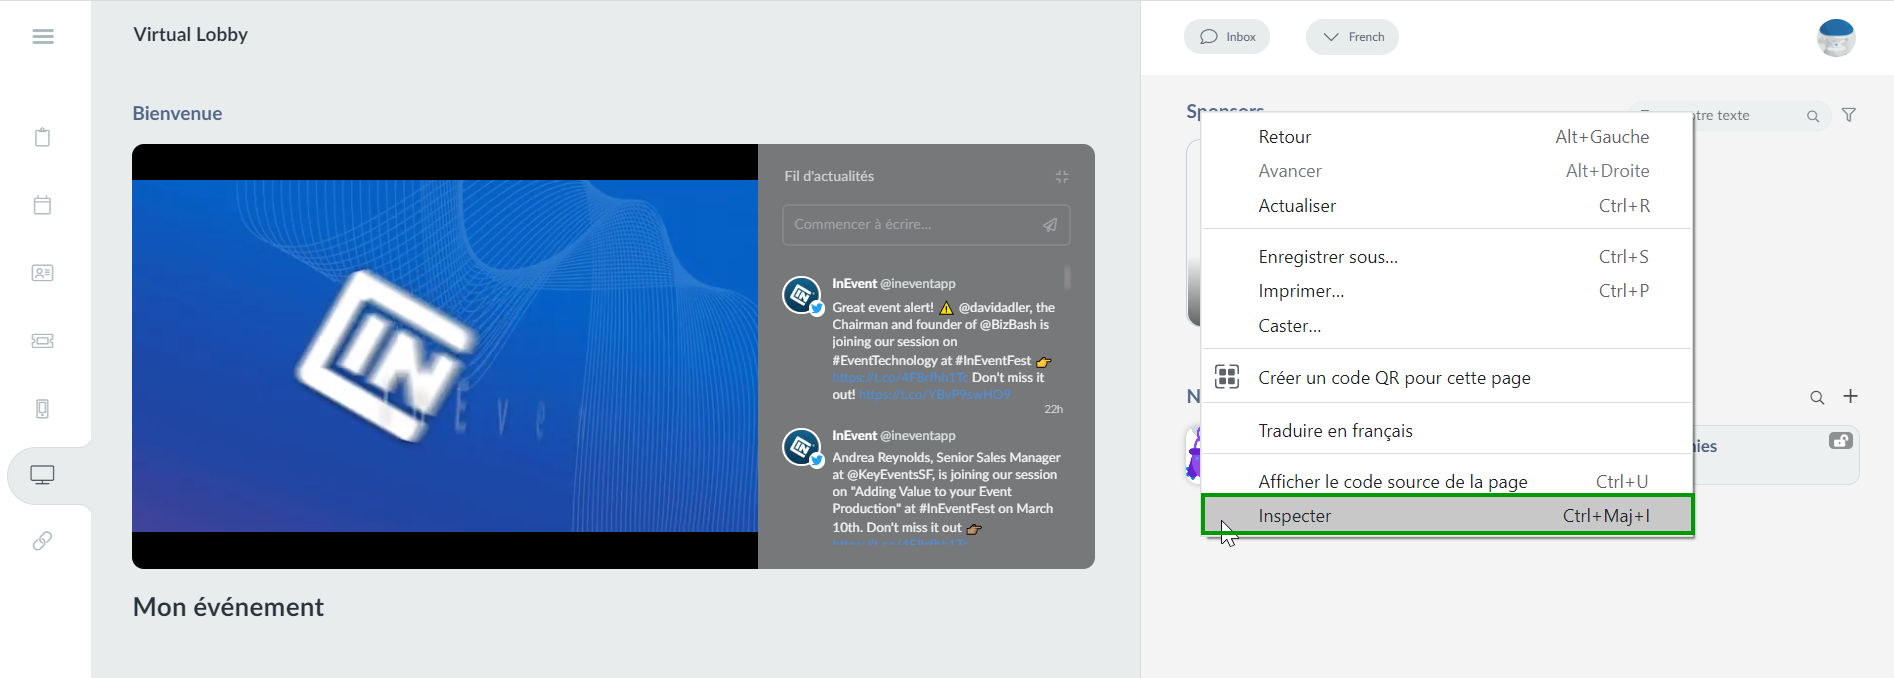Click the Commencer à écrire input field
The height and width of the screenshot is (678, 1894).
(926, 225)
